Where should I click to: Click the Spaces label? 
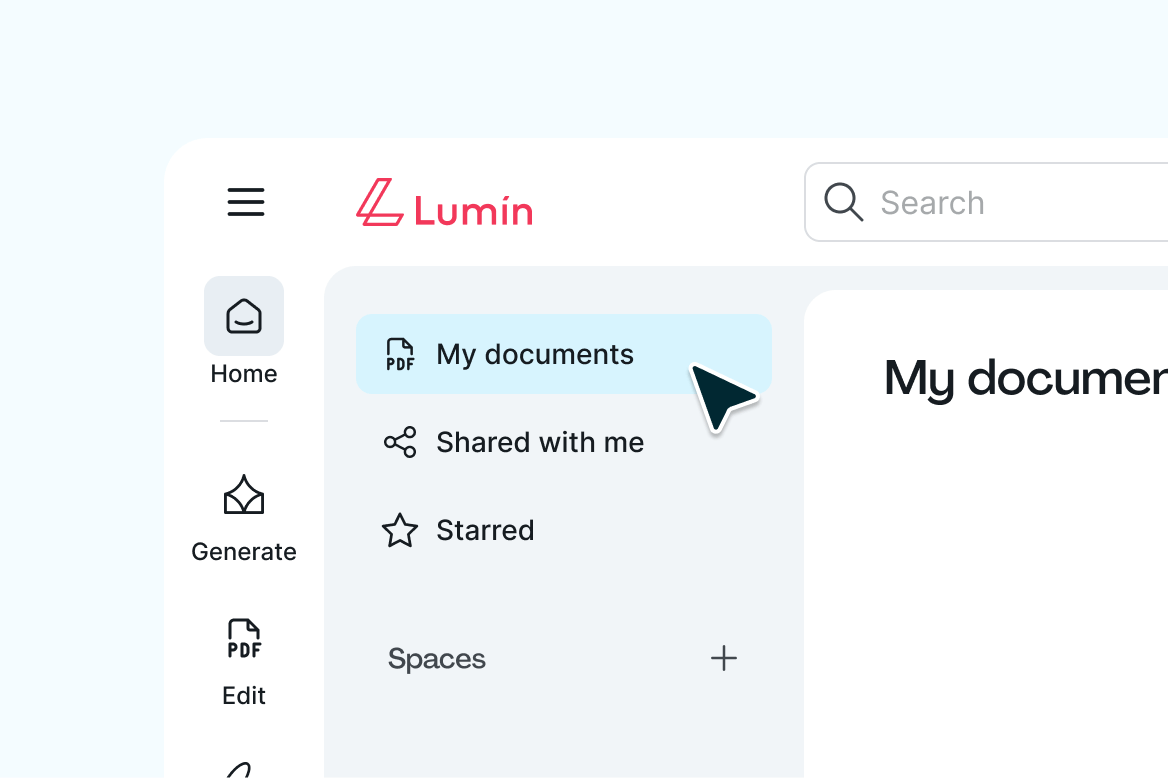[436, 659]
